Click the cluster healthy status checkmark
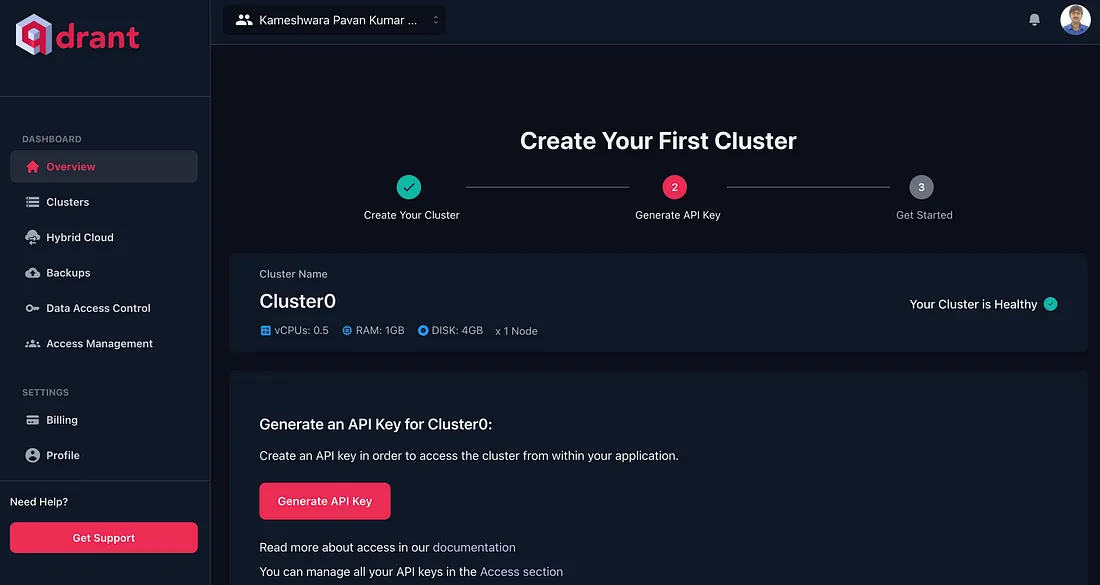Viewport: 1100px width, 585px height. click(x=1050, y=304)
